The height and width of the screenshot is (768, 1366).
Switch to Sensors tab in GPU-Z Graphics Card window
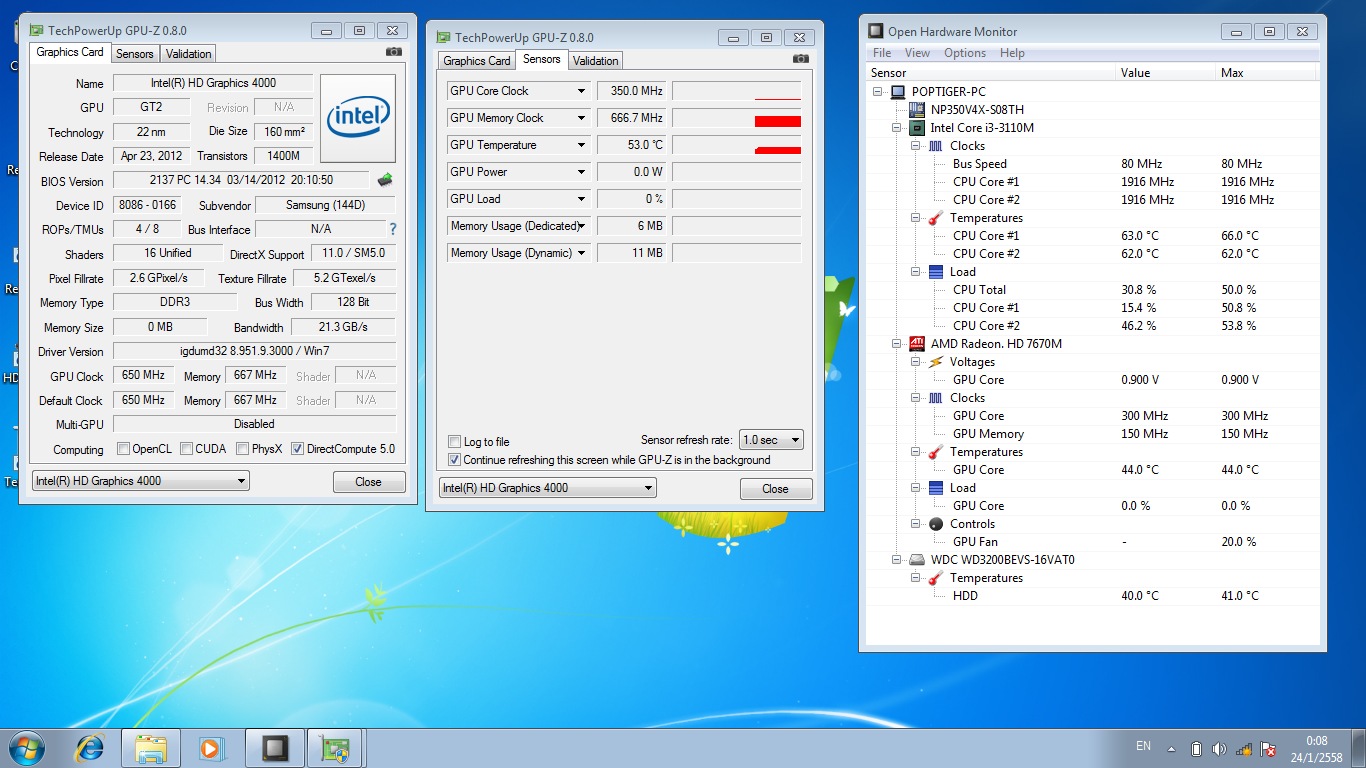click(x=135, y=54)
